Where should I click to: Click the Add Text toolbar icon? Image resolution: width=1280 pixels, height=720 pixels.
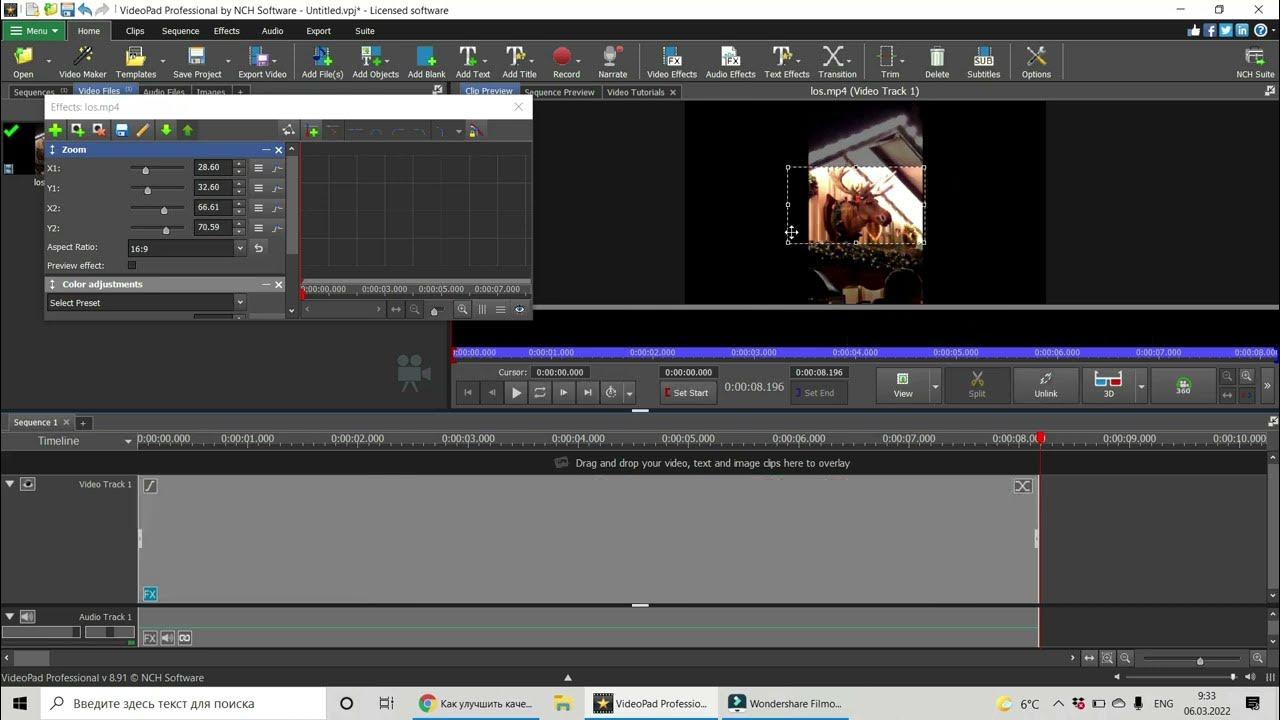(x=473, y=62)
